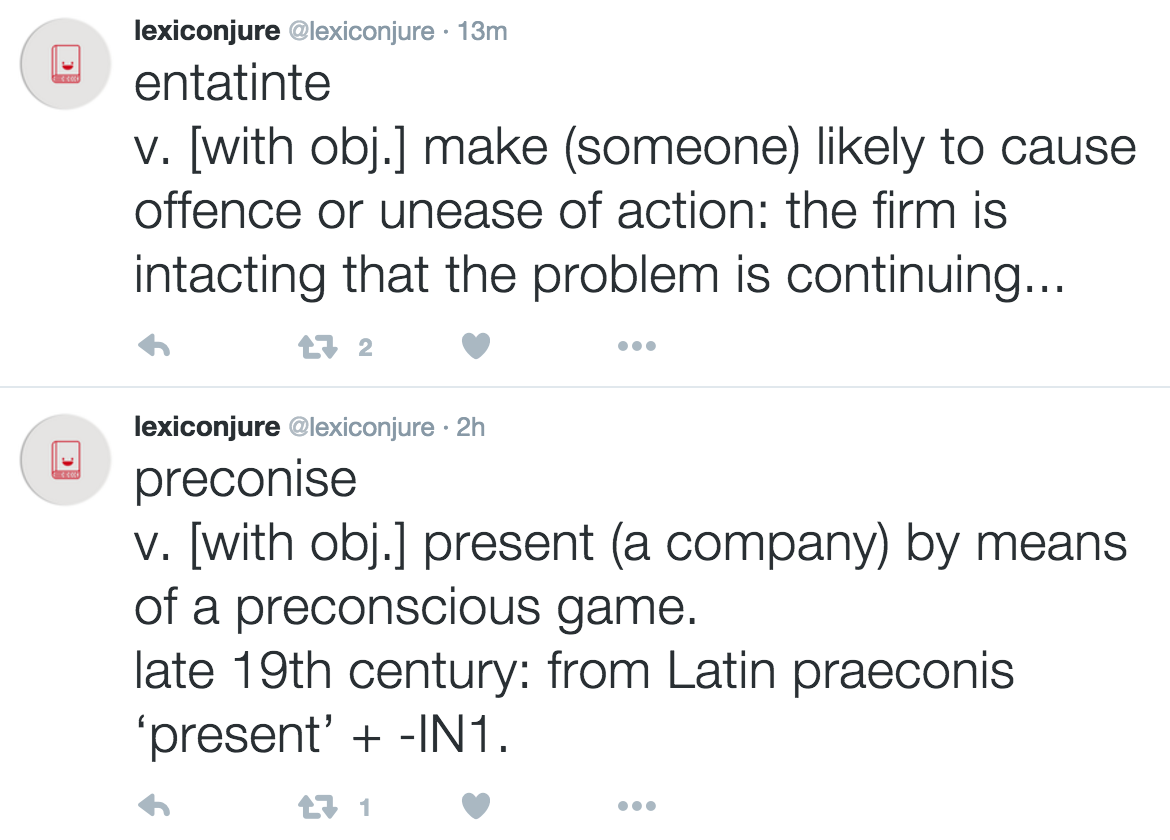The height and width of the screenshot is (840, 1170).
Task: Click the retweet count of 1
Action: point(364,807)
